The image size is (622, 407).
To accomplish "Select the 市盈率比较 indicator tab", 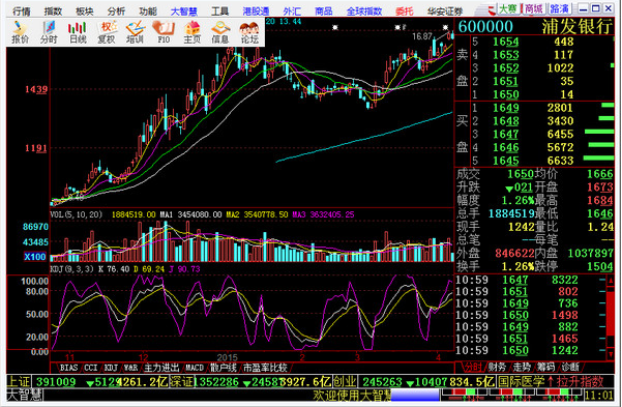I will coord(265,367).
